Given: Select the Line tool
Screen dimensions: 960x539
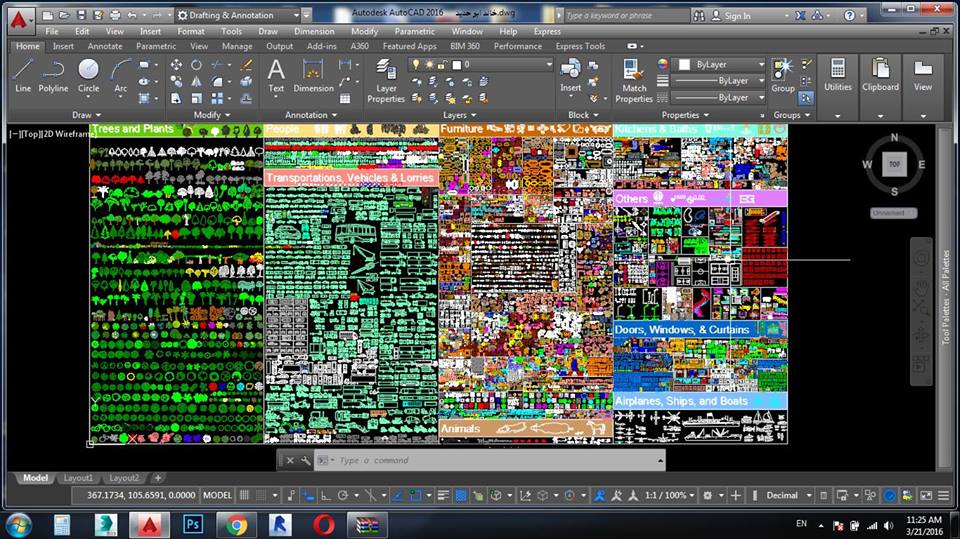Looking at the screenshot, I should tap(23, 76).
